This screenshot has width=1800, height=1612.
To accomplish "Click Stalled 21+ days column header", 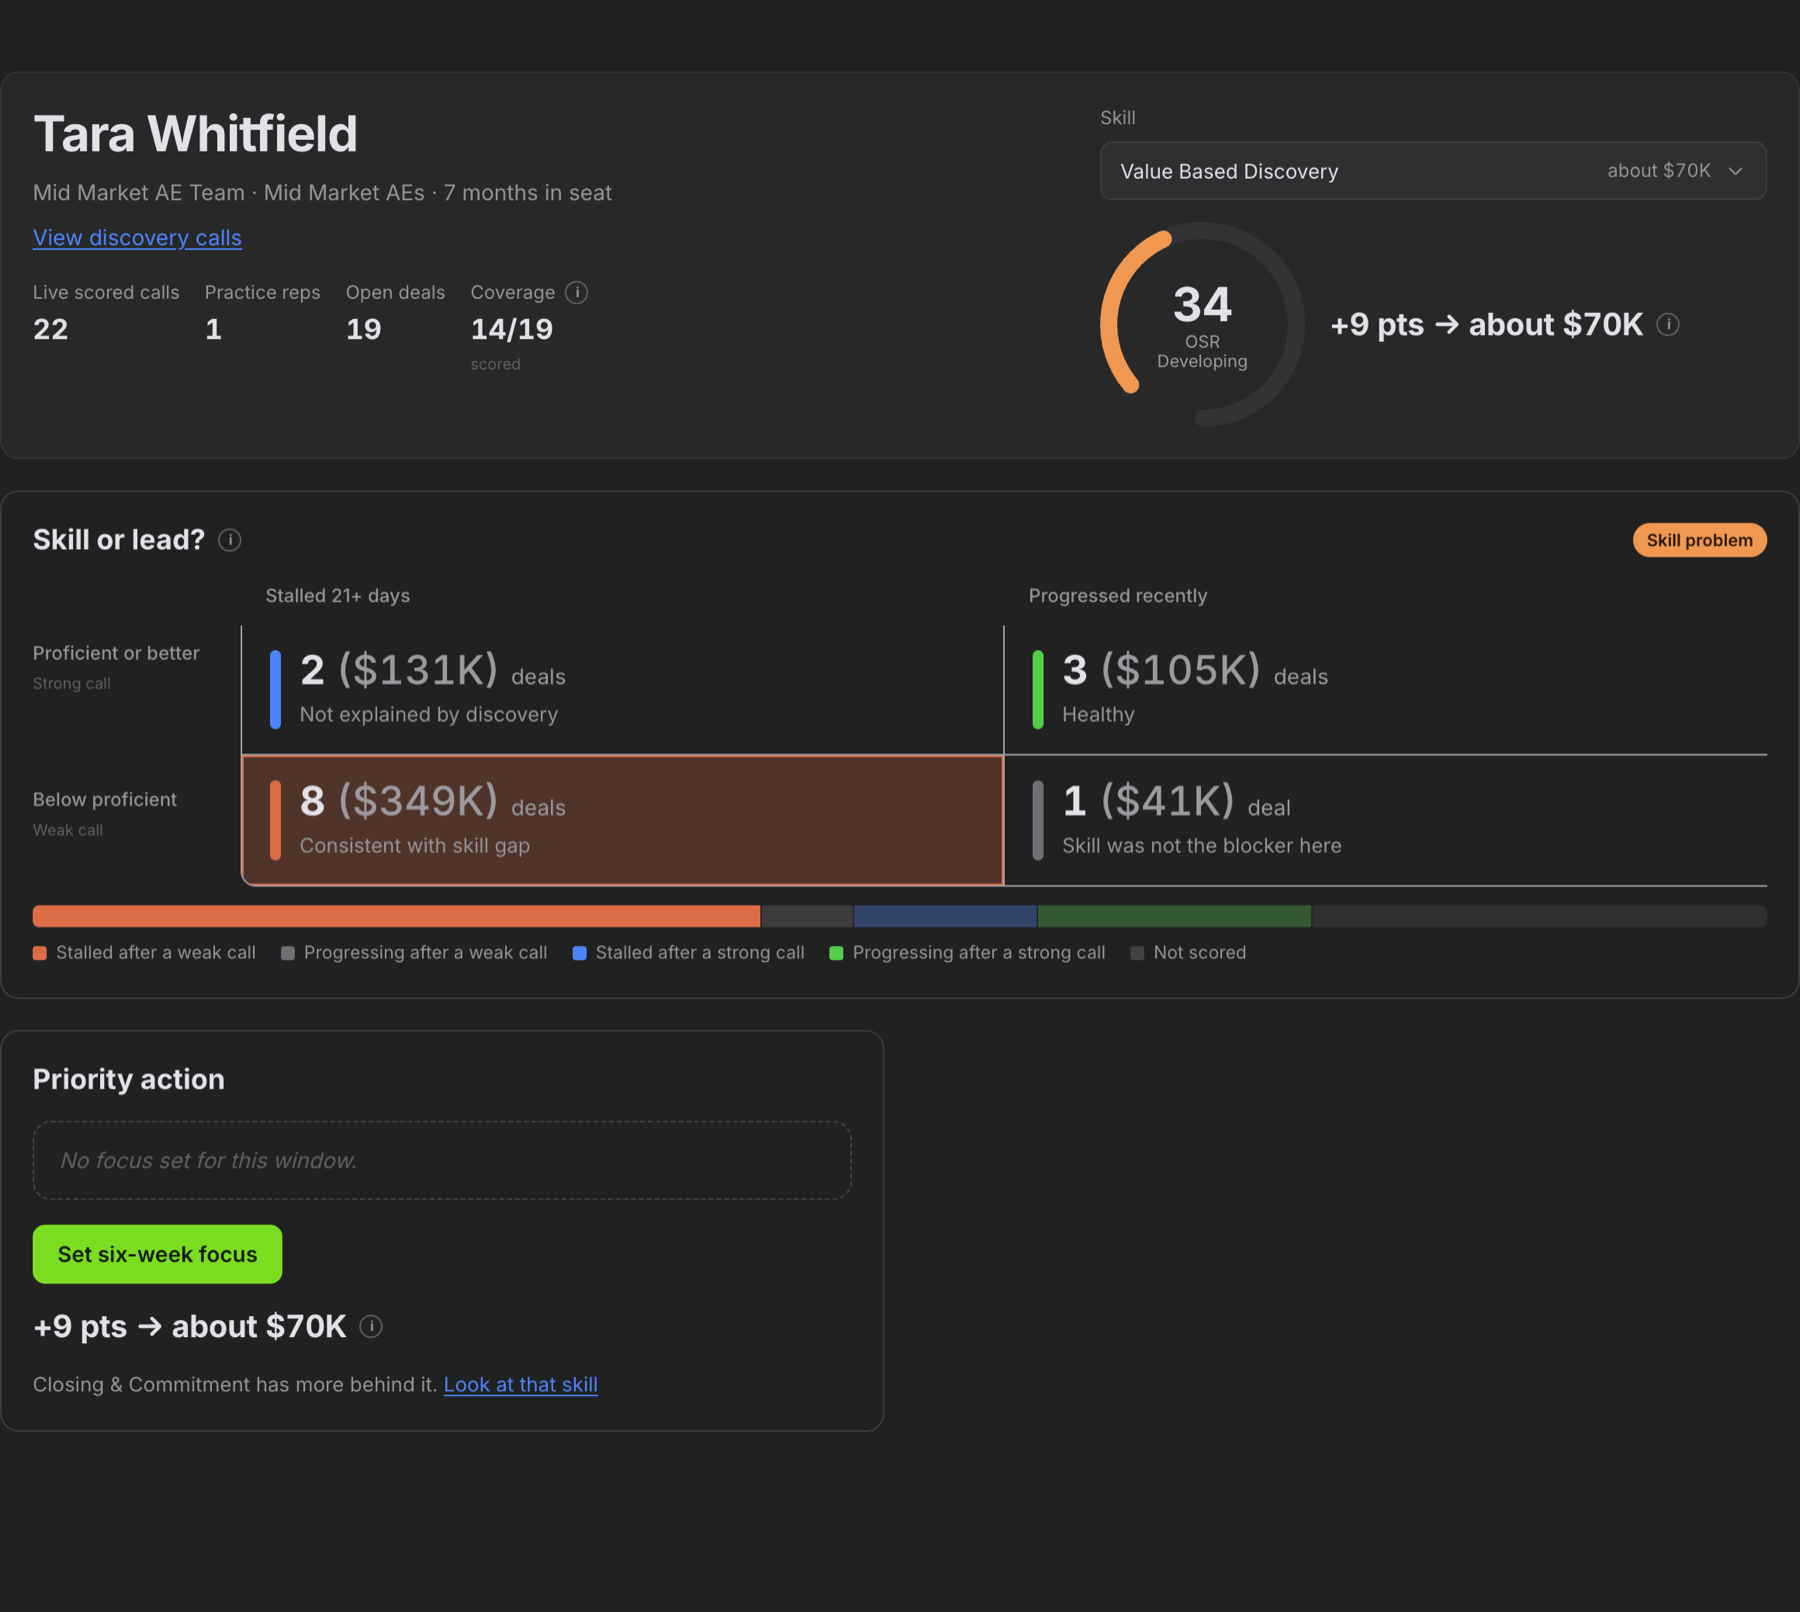I will pos(338,596).
